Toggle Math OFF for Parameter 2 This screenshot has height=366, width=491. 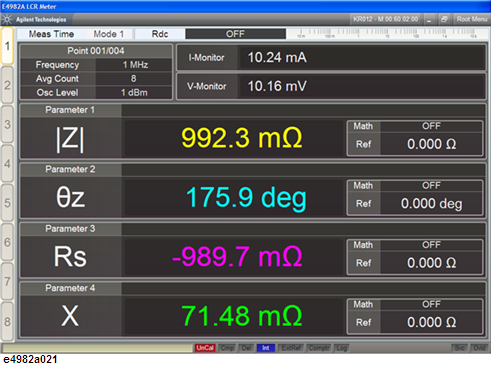[431, 185]
